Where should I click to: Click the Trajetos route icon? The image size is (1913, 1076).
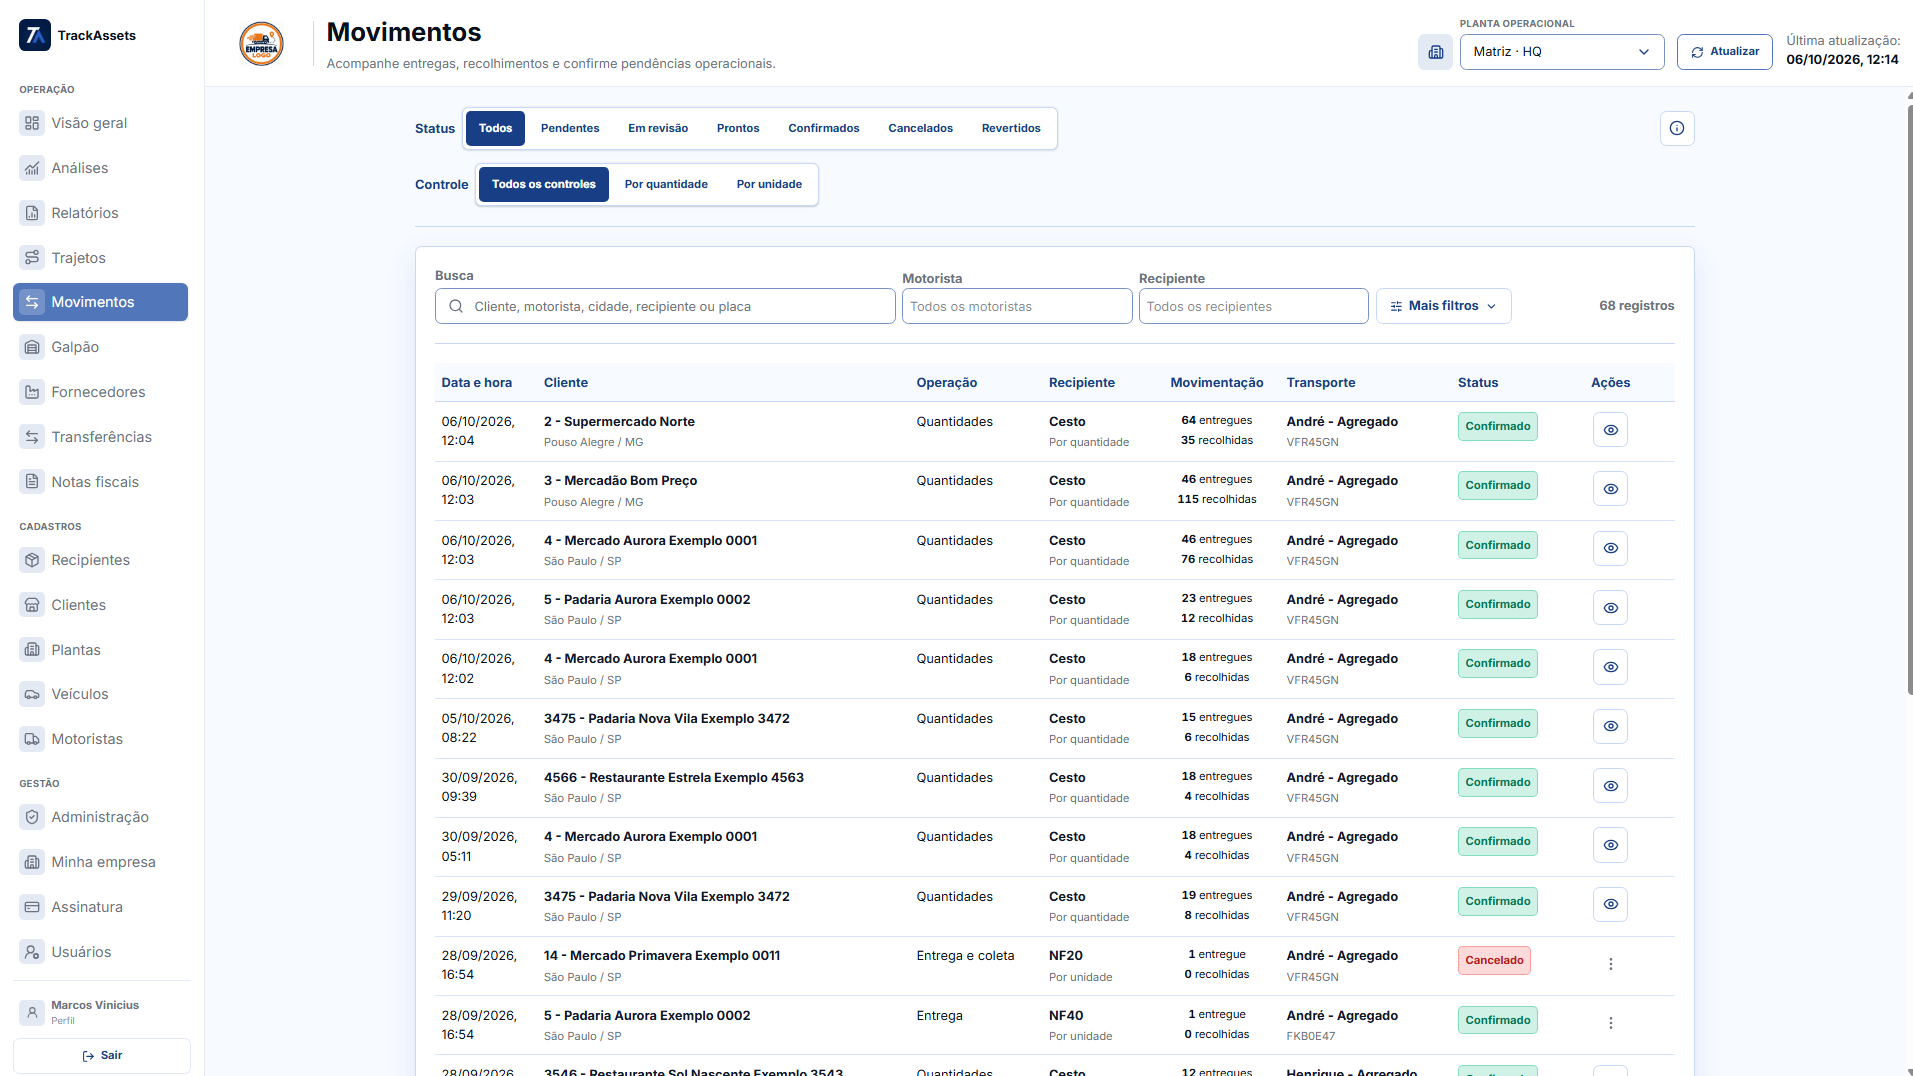tap(32, 258)
